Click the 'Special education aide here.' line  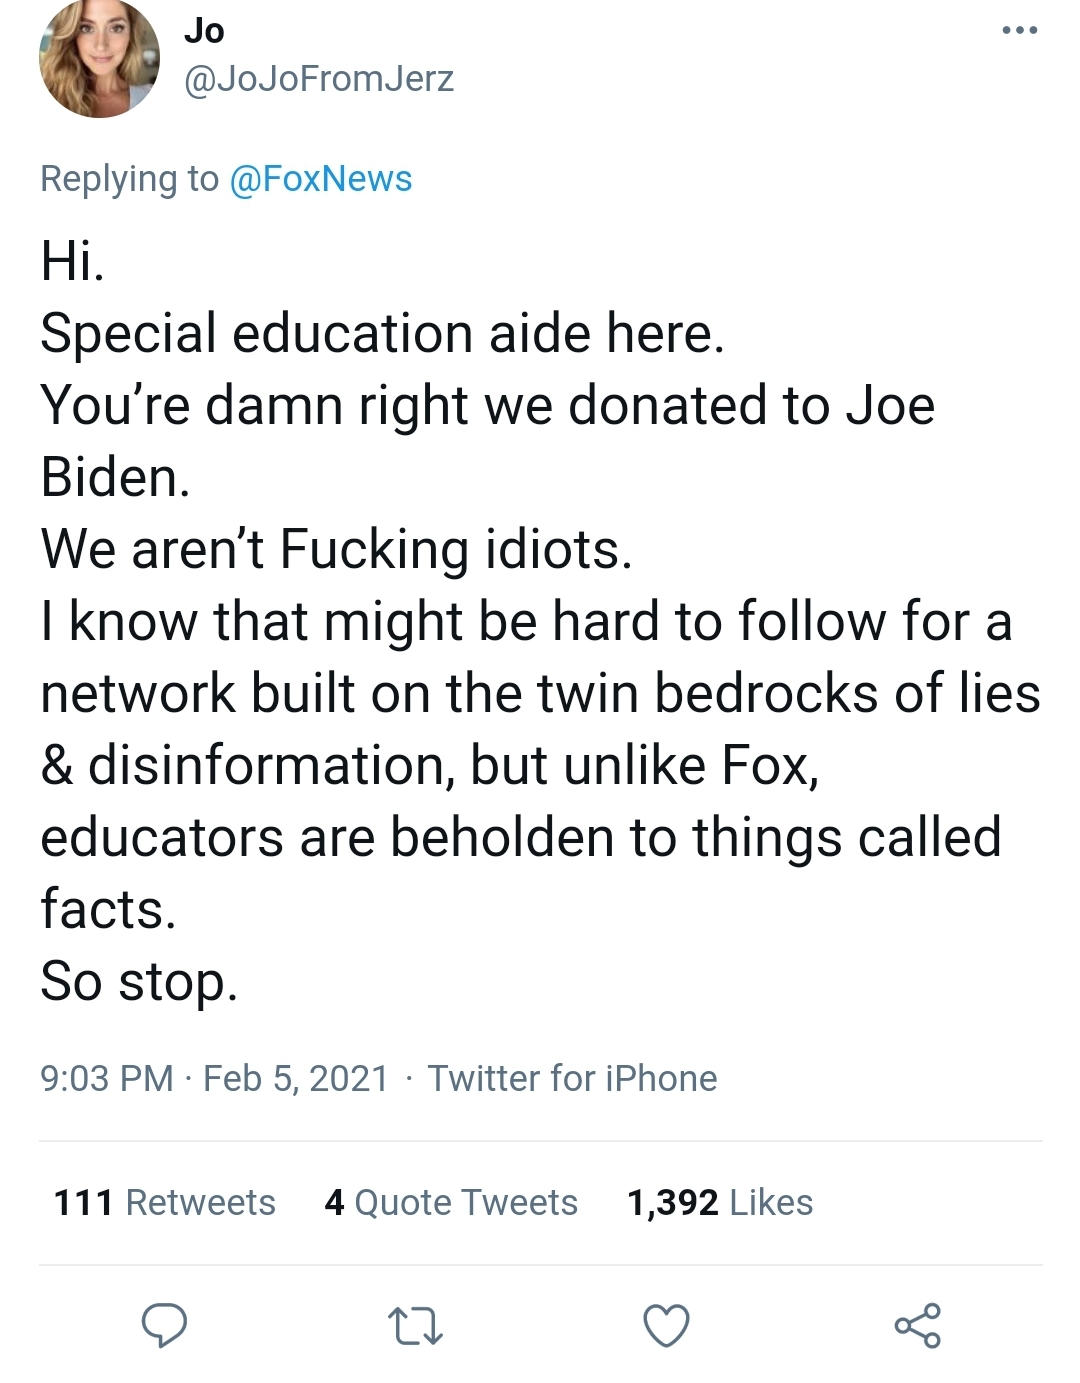pyautogui.click(x=382, y=334)
